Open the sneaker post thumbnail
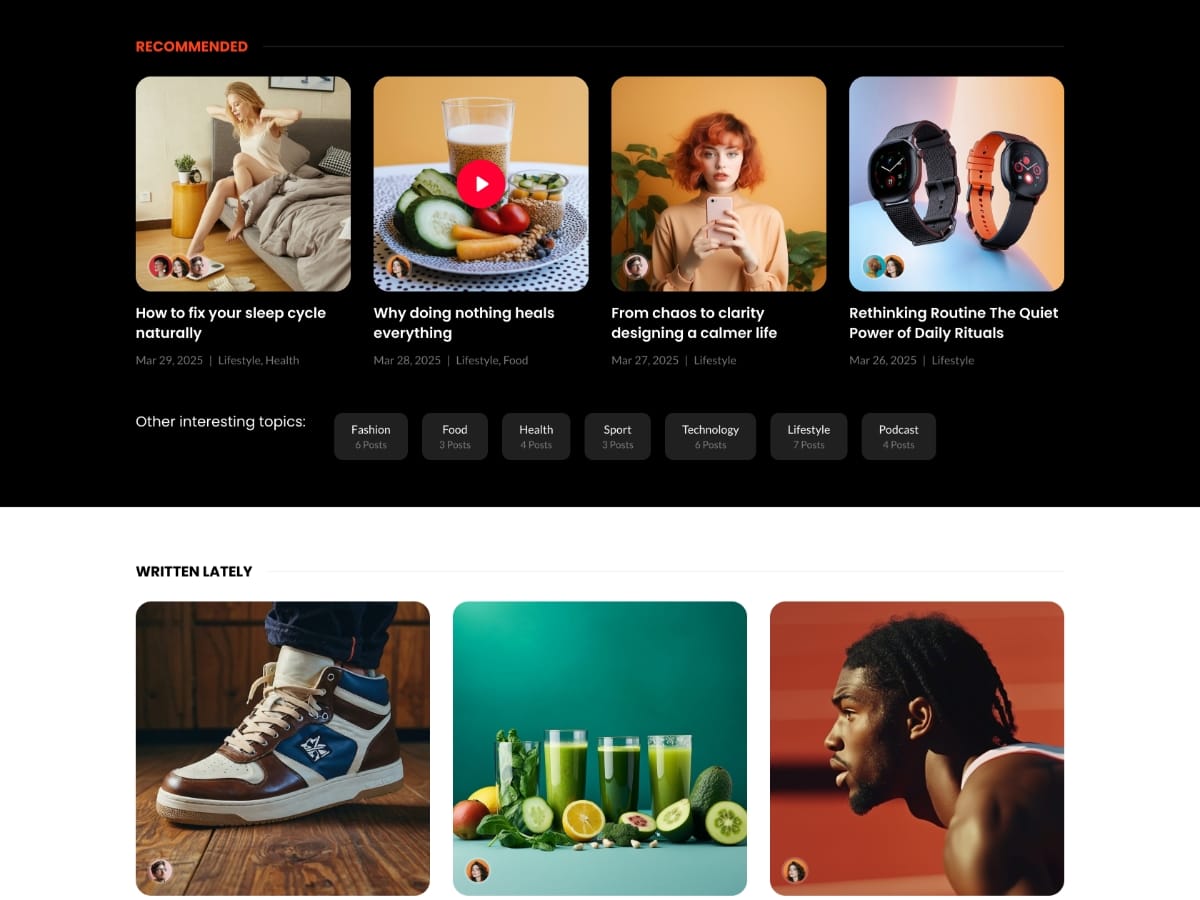 click(x=283, y=748)
